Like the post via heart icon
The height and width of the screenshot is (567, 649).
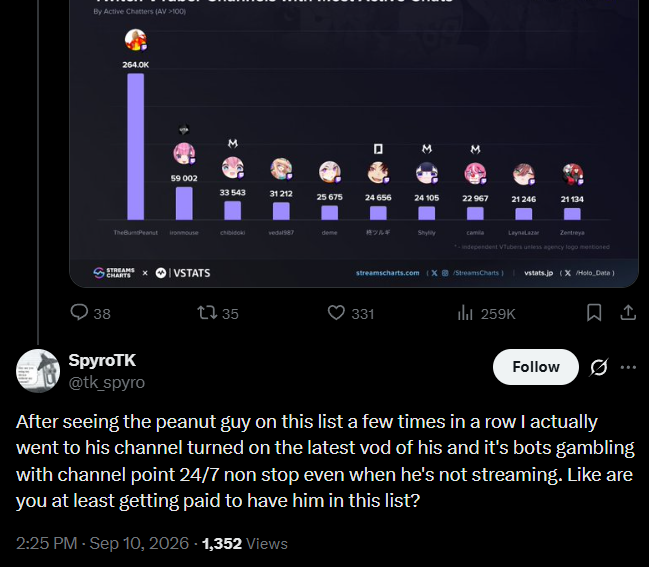click(336, 312)
